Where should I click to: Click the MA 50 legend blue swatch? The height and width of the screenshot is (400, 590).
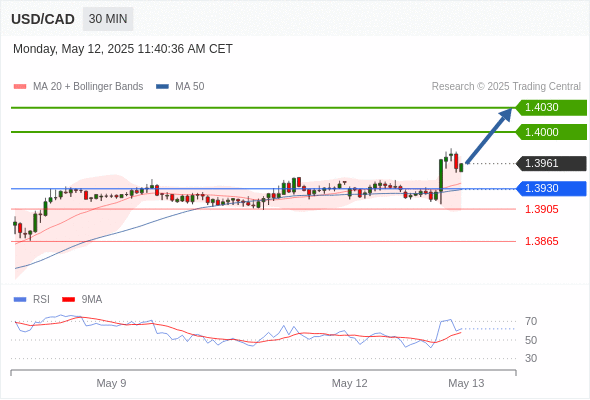(162, 87)
